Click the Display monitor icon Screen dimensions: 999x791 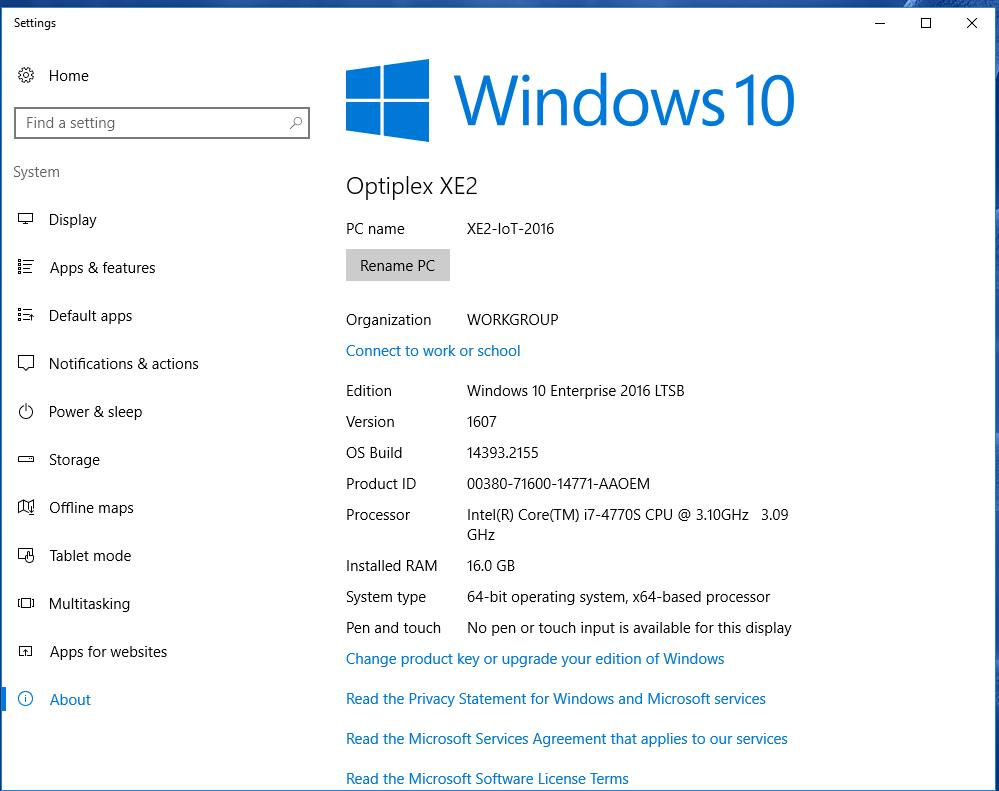(25, 219)
